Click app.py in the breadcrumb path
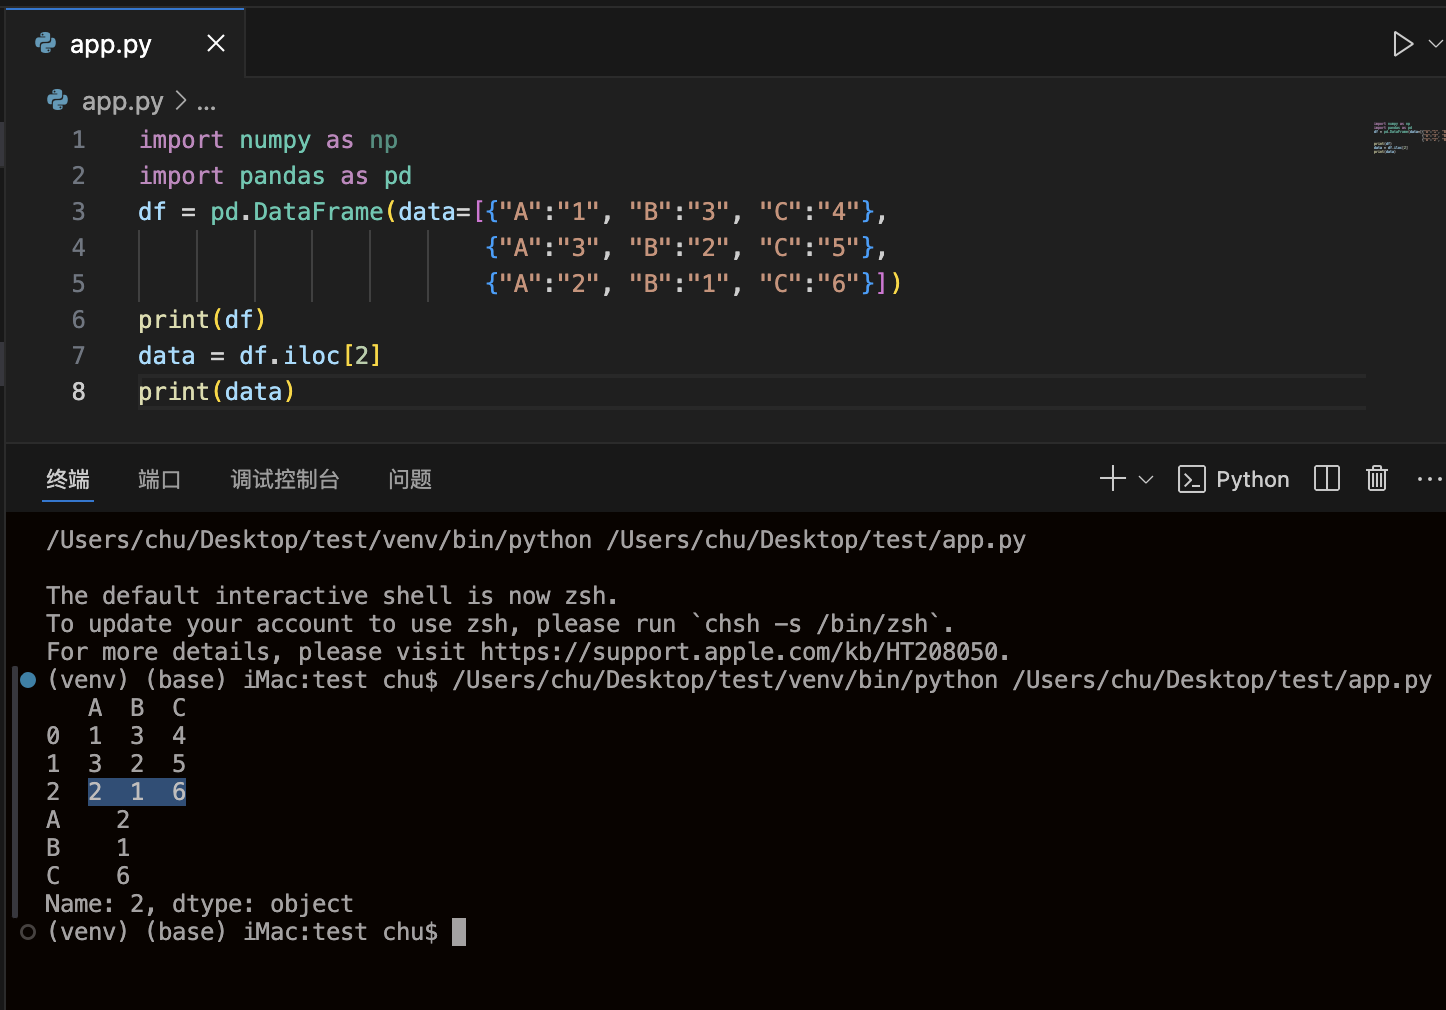The image size is (1446, 1010). tap(121, 101)
